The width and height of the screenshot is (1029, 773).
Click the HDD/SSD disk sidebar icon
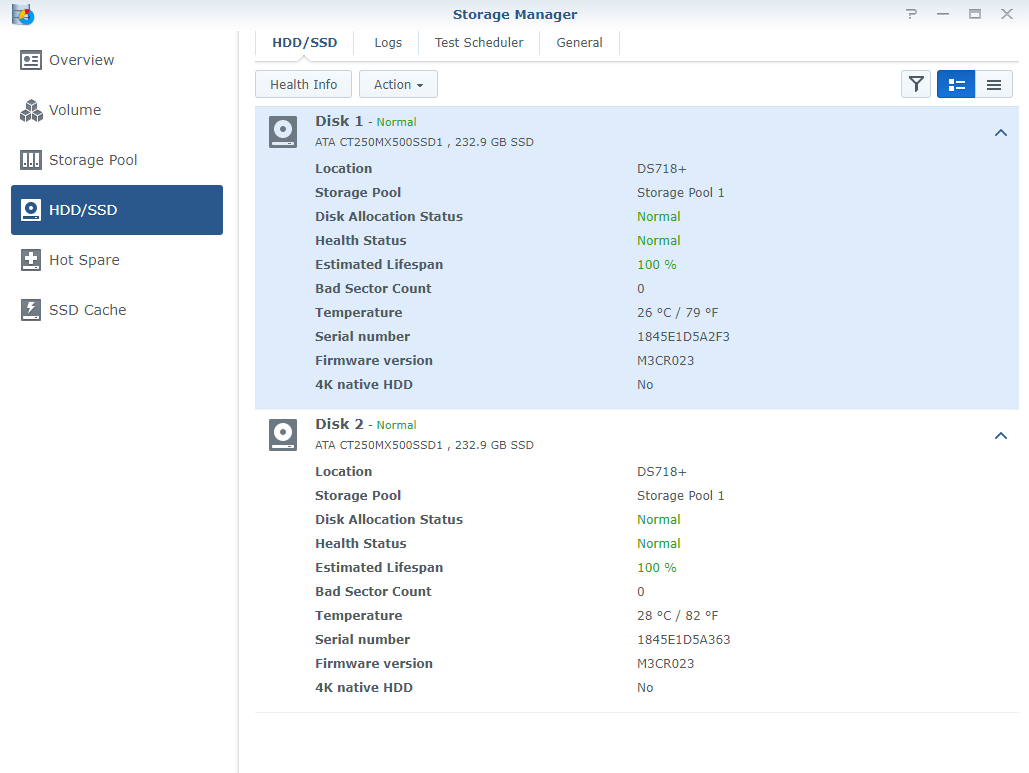31,210
